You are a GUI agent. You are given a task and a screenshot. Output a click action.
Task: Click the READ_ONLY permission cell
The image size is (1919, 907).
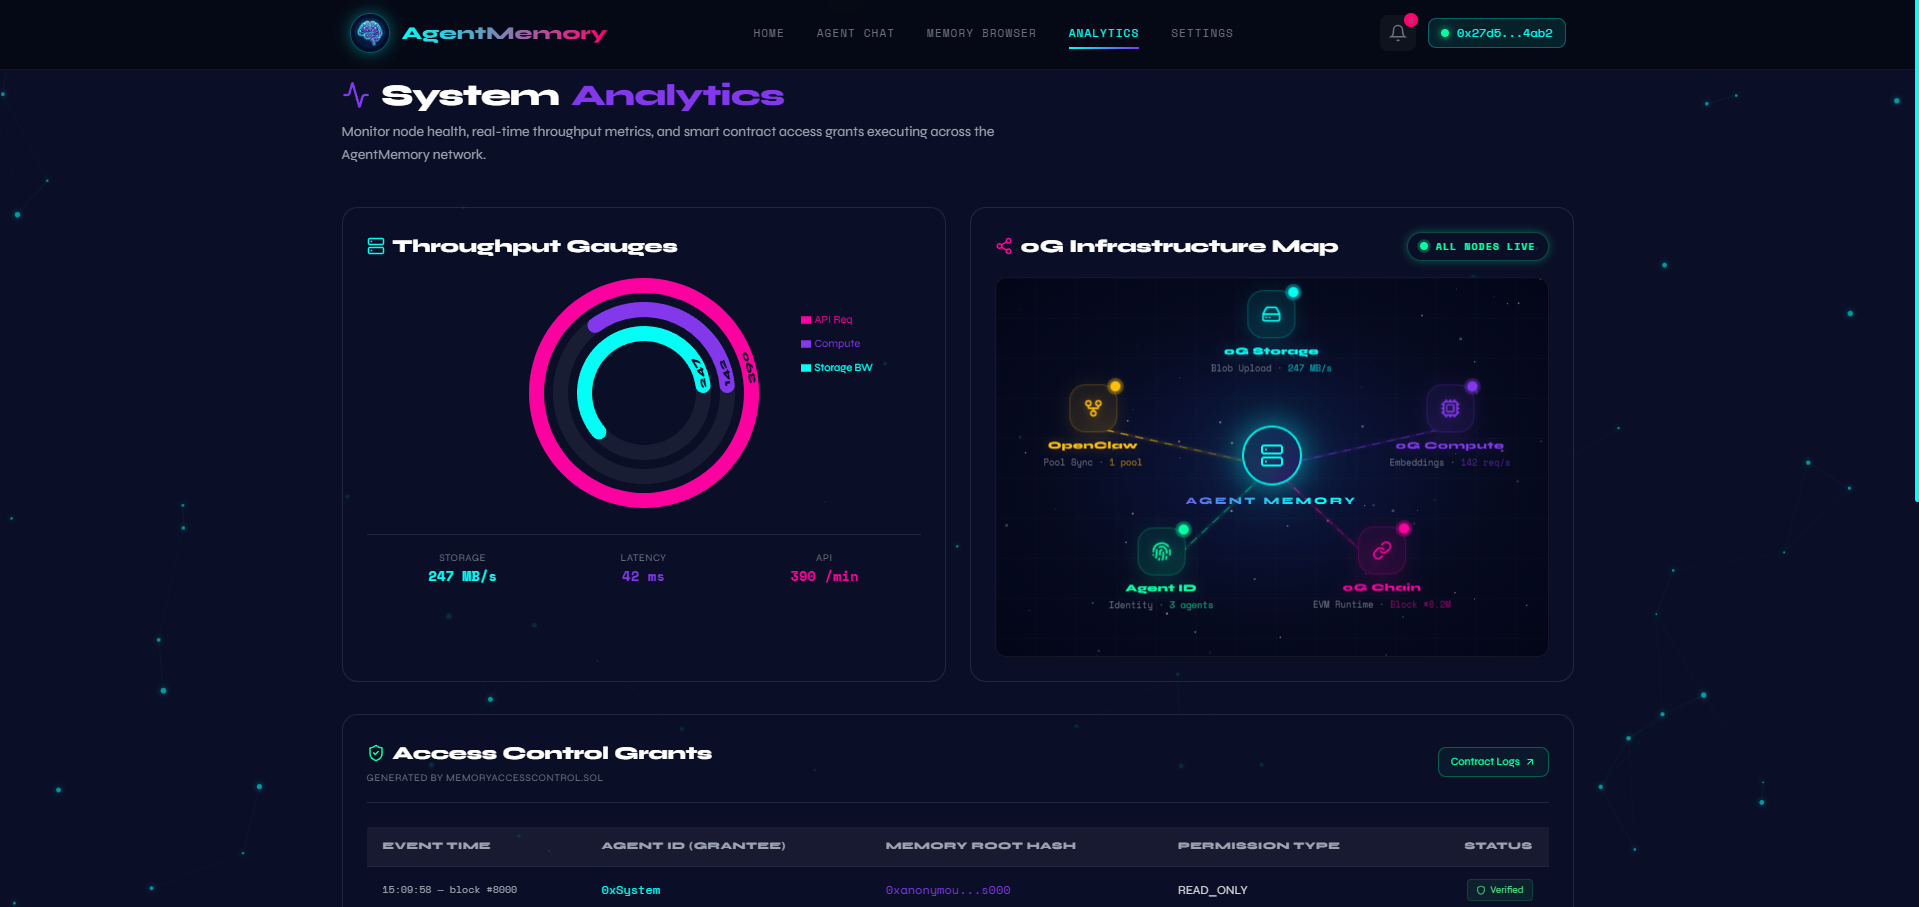click(1213, 890)
